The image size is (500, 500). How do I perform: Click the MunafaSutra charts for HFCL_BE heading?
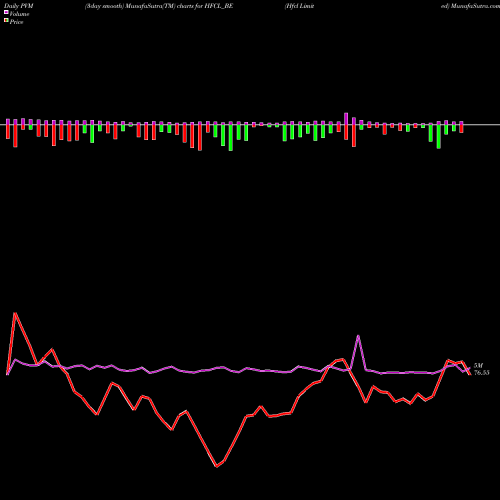(159, 6)
